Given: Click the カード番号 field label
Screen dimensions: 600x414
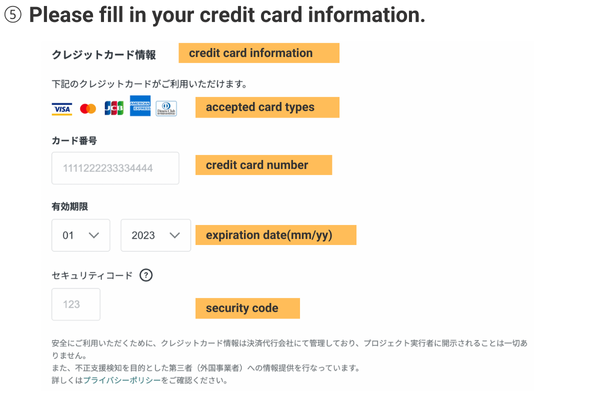Looking at the screenshot, I should coord(74,140).
